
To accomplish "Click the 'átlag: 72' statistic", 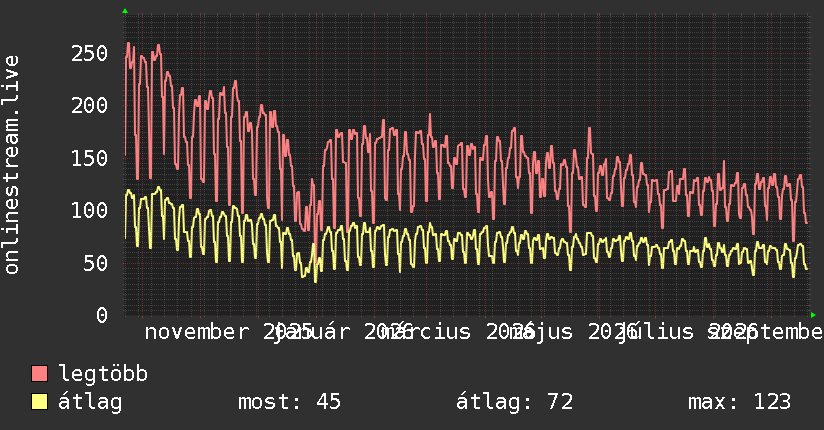I will pos(514,402).
